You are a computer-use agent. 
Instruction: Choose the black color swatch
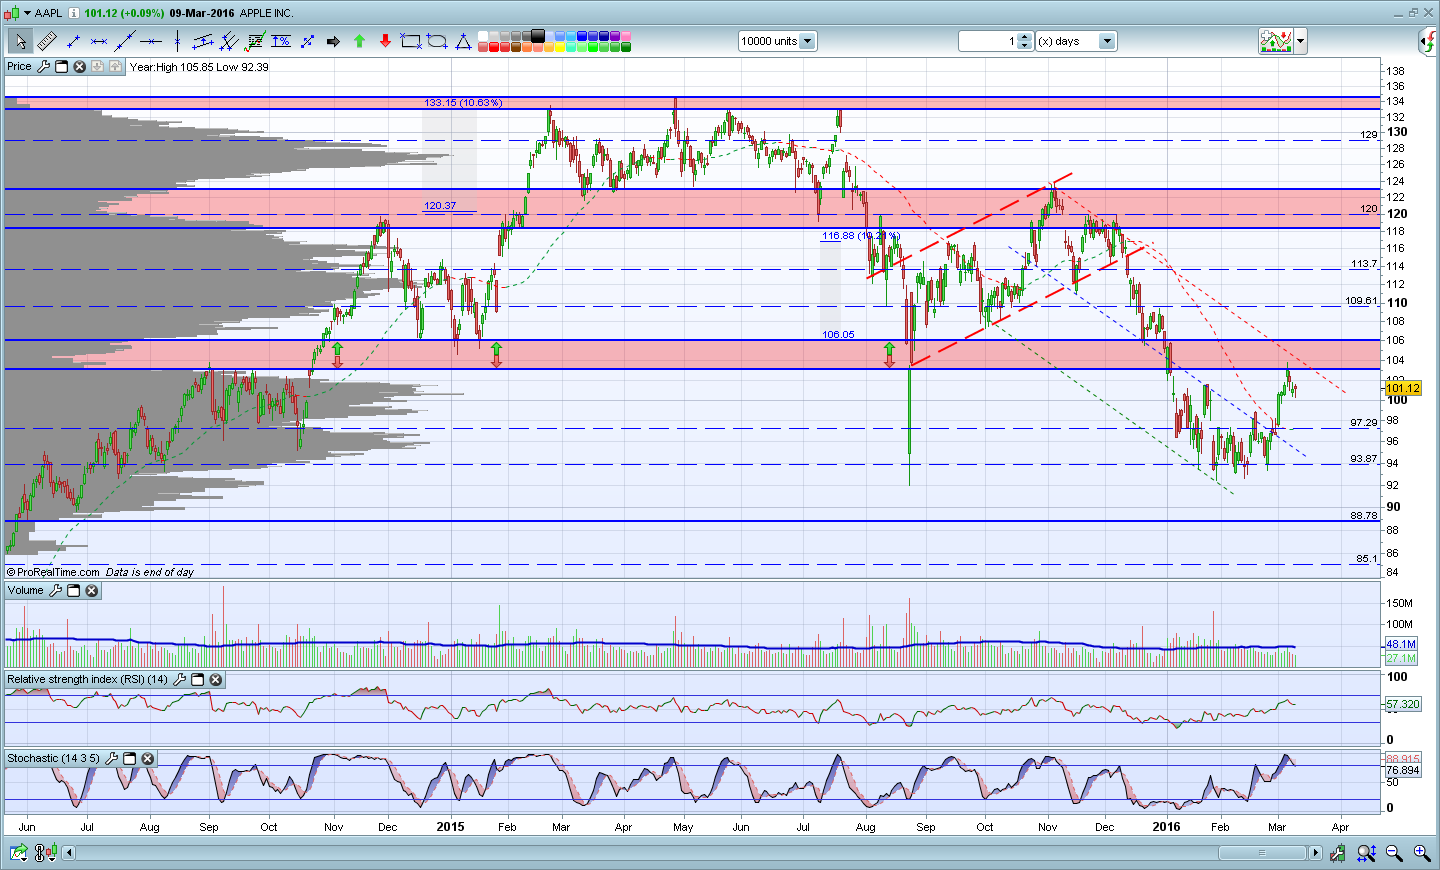pyautogui.click(x=538, y=36)
